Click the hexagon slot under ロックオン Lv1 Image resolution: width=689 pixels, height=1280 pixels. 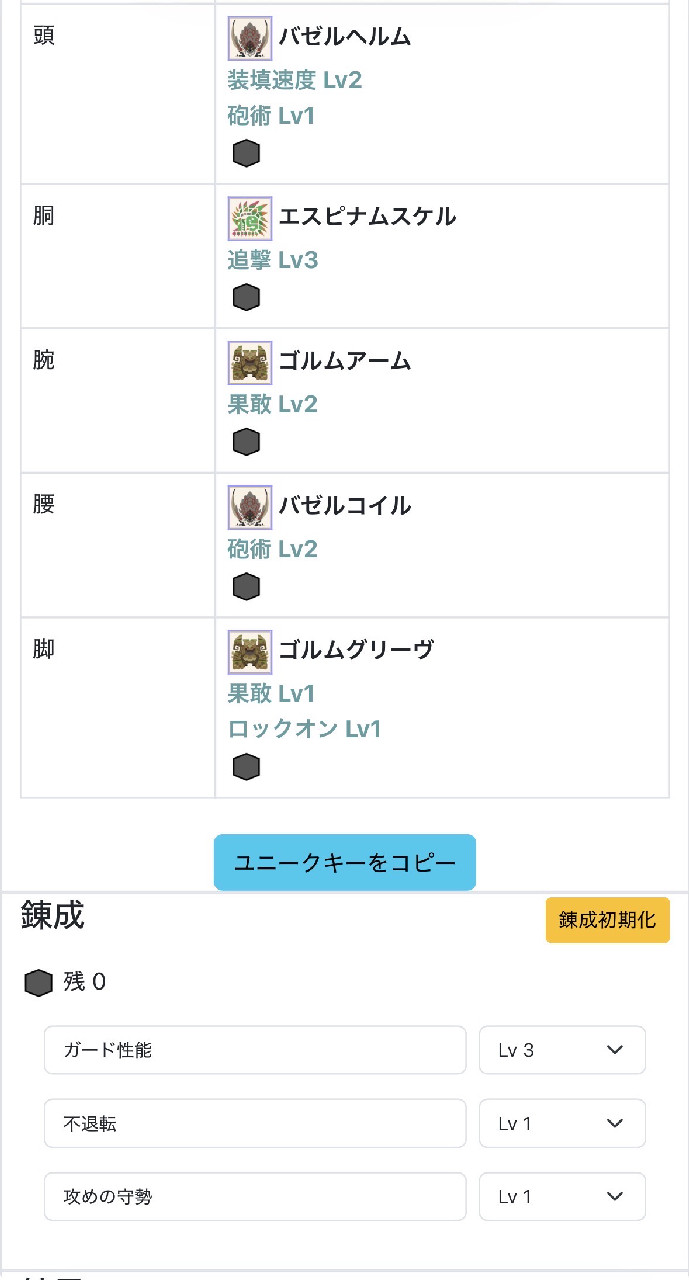click(x=246, y=767)
